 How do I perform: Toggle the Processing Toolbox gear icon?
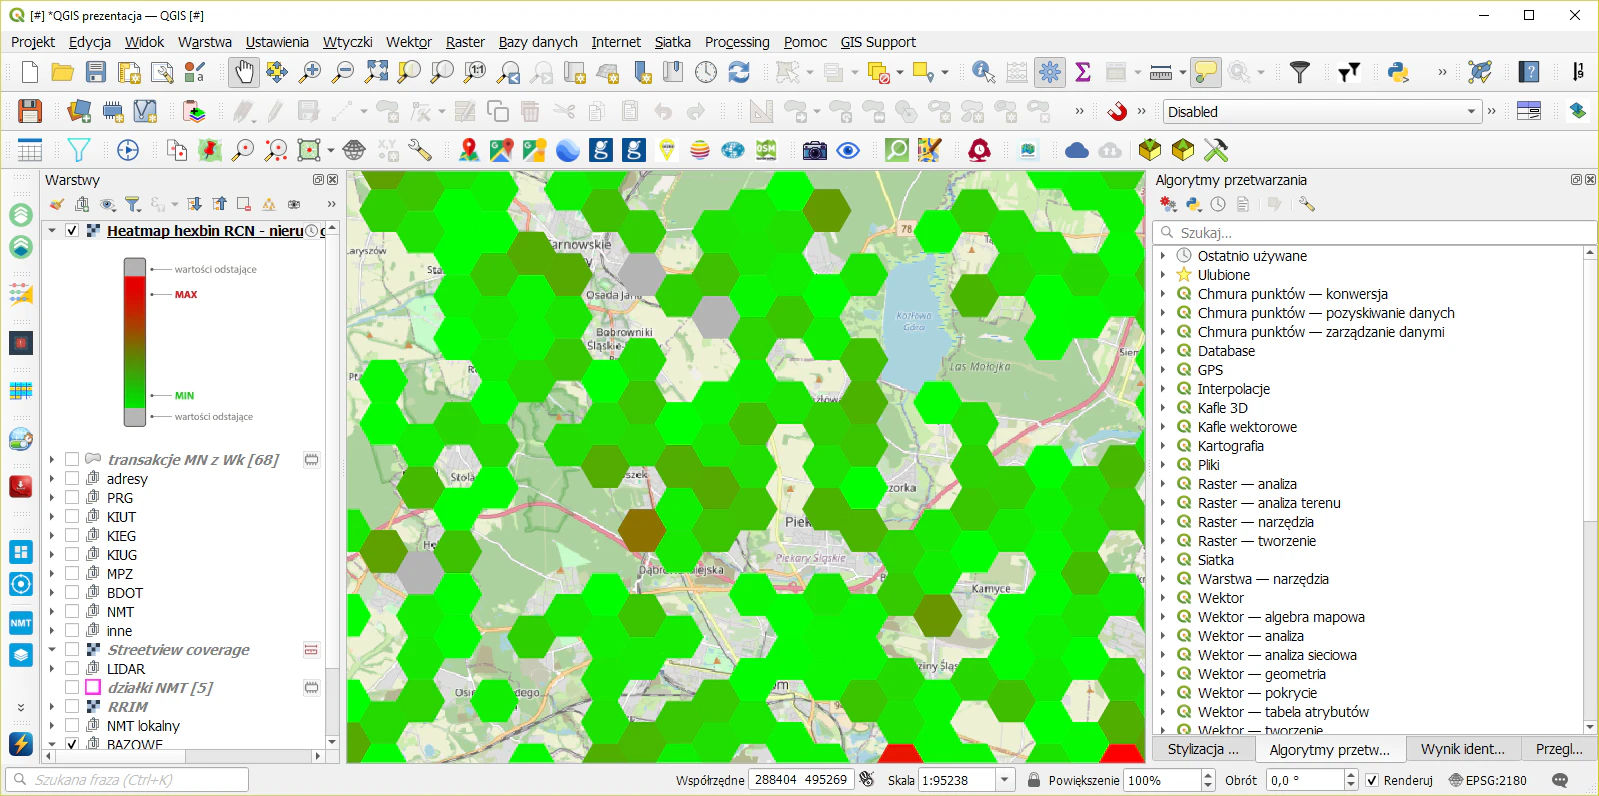point(1050,72)
